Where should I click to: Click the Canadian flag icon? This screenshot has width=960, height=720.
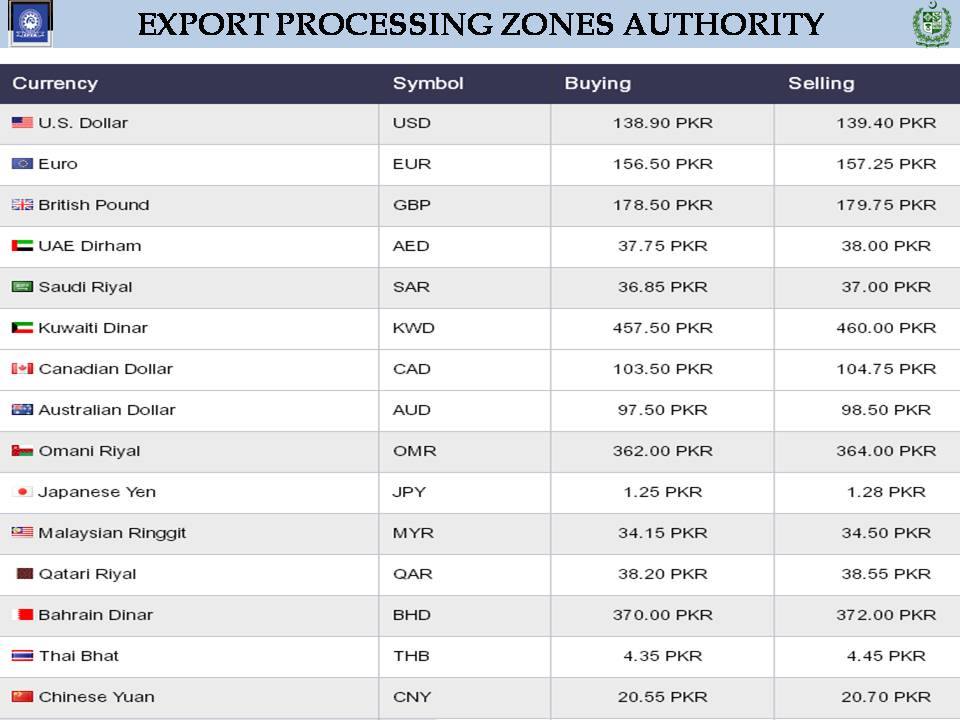point(23,369)
